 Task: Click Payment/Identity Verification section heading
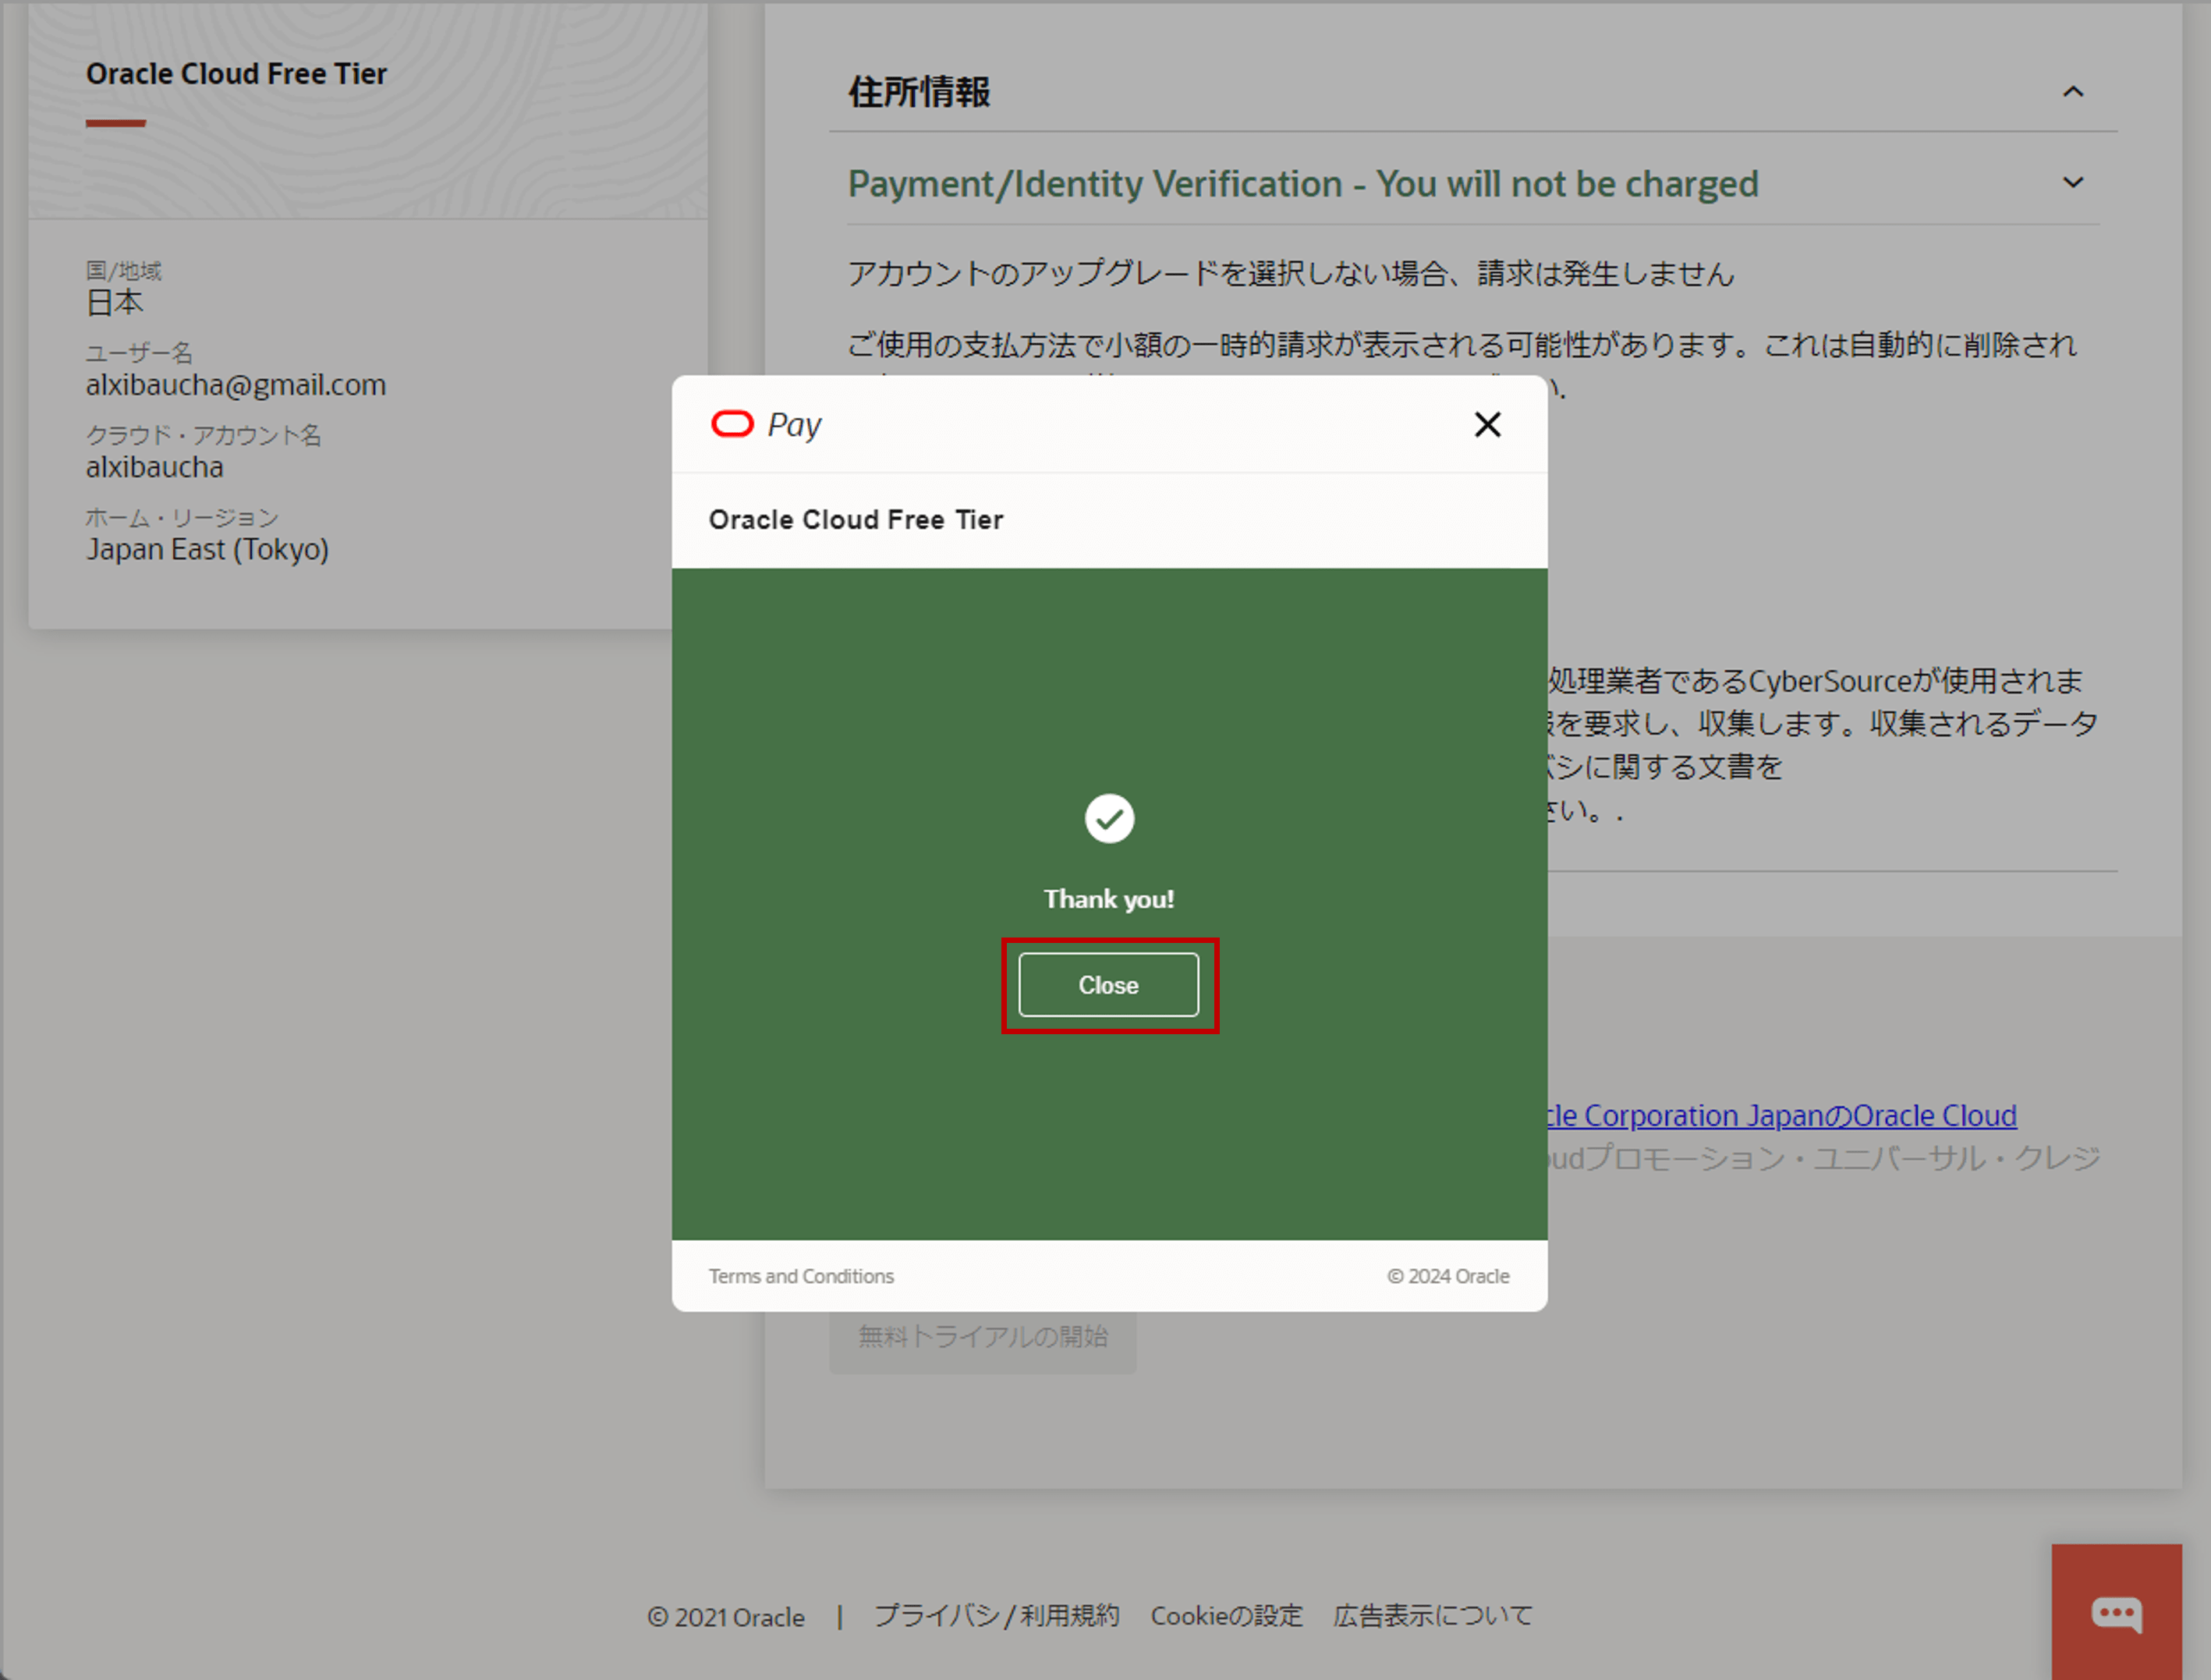(1303, 184)
